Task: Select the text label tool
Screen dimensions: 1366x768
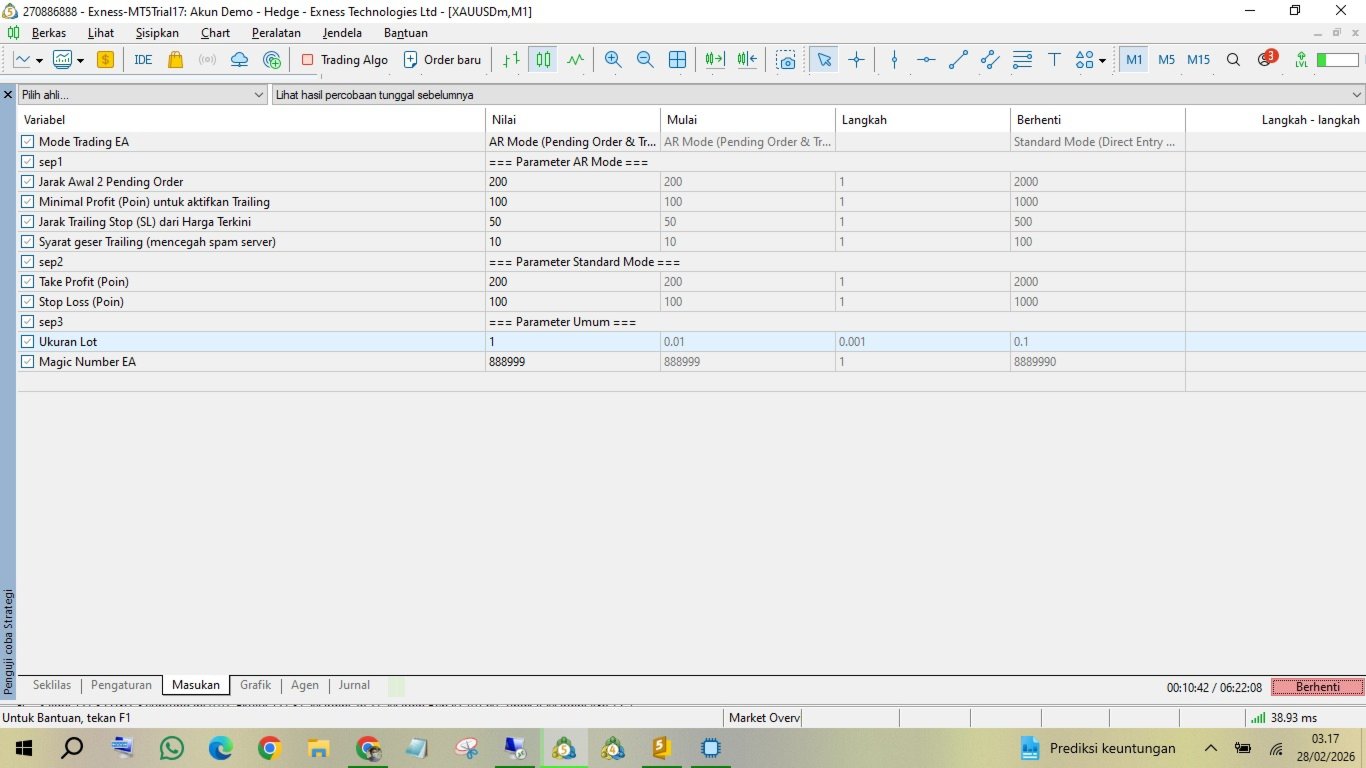Action: click(x=1054, y=60)
